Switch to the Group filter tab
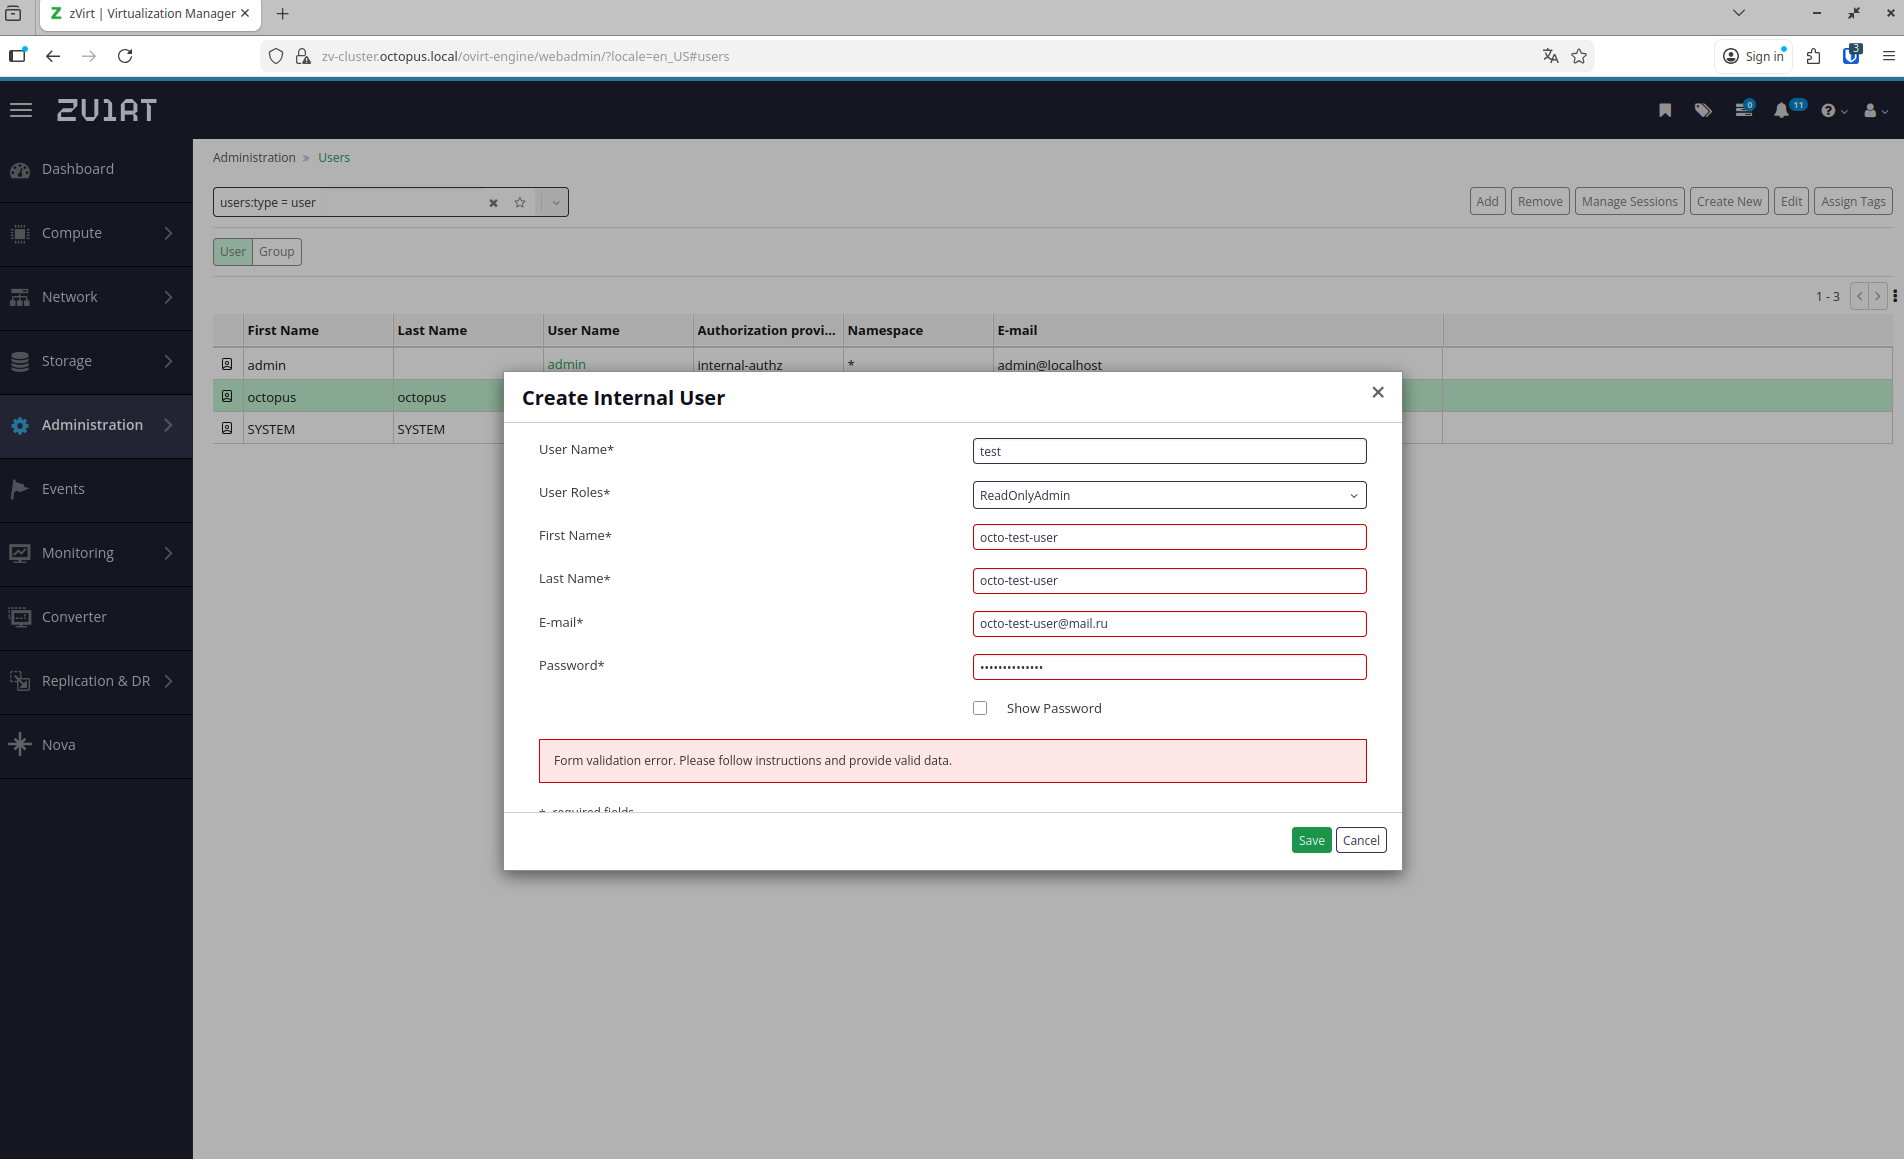The width and height of the screenshot is (1904, 1159). [277, 252]
